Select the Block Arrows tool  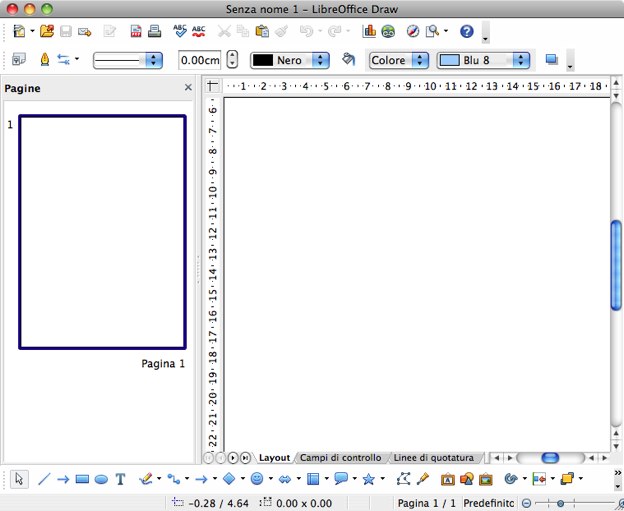click(285, 480)
